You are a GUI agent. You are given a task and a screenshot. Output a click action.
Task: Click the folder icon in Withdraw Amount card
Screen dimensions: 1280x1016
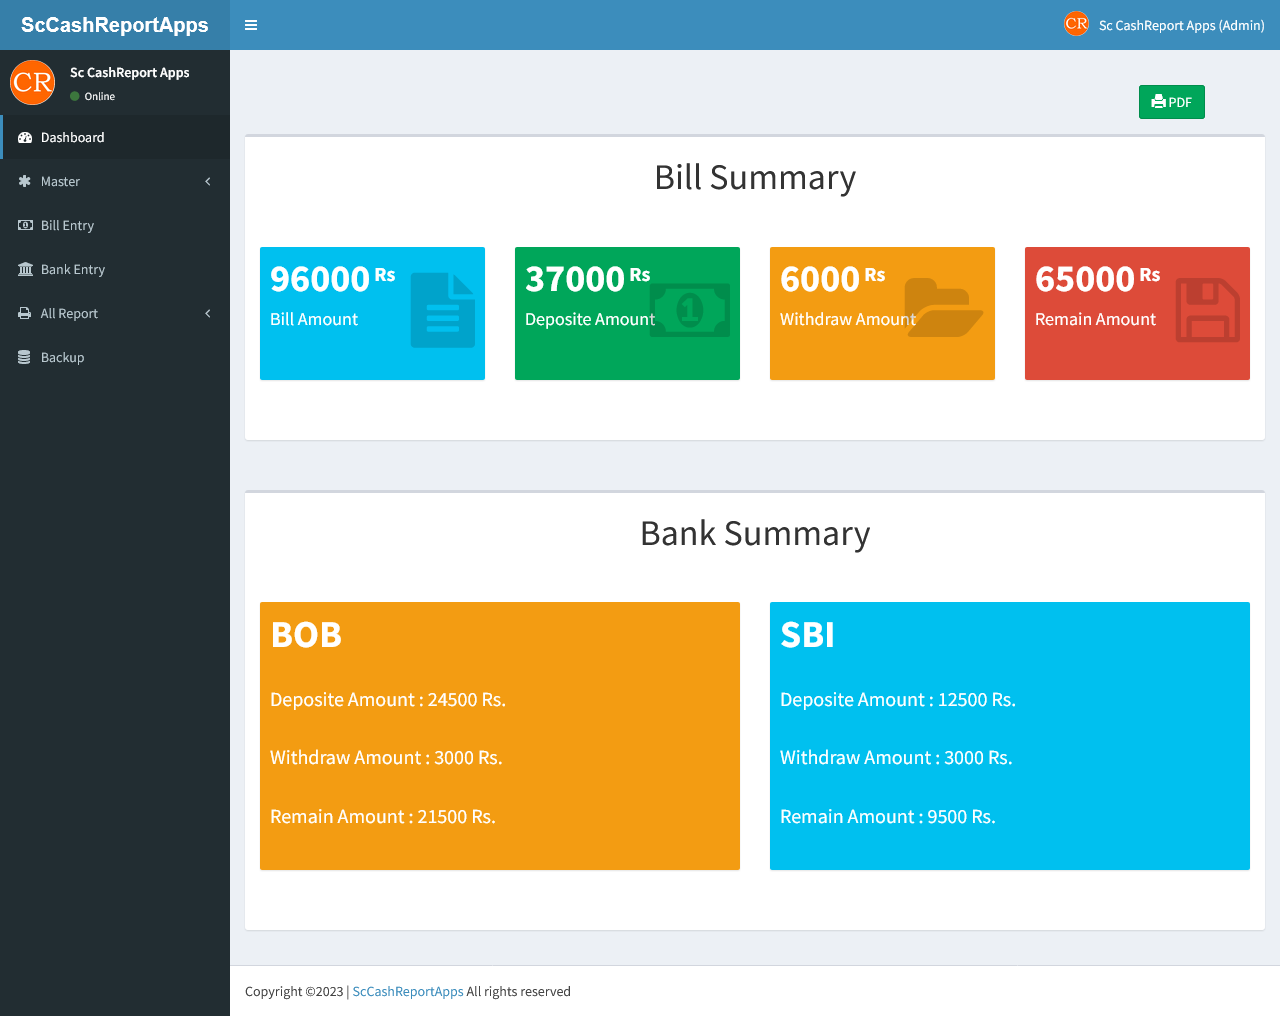tap(944, 308)
